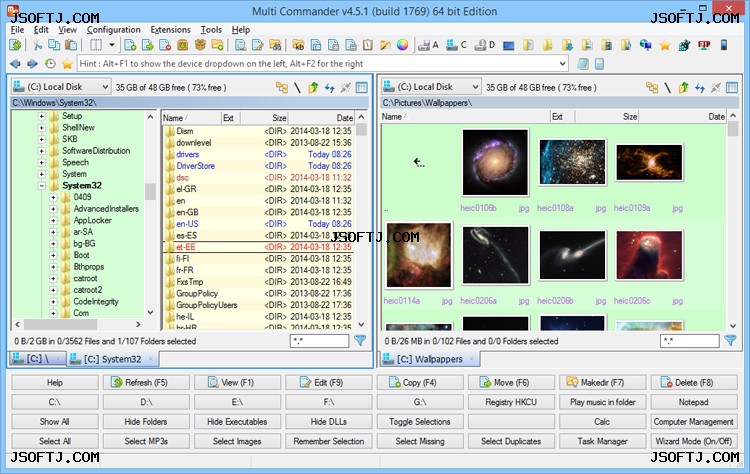This screenshot has height=474, width=750.
Task: Click the color wheel icon in the toolbar
Action: 403,45
